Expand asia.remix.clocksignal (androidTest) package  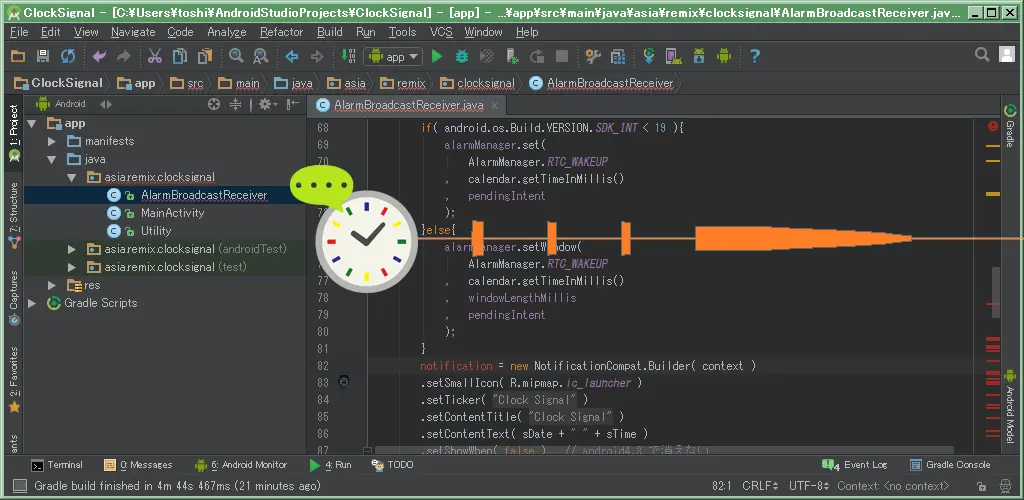[x=71, y=249]
